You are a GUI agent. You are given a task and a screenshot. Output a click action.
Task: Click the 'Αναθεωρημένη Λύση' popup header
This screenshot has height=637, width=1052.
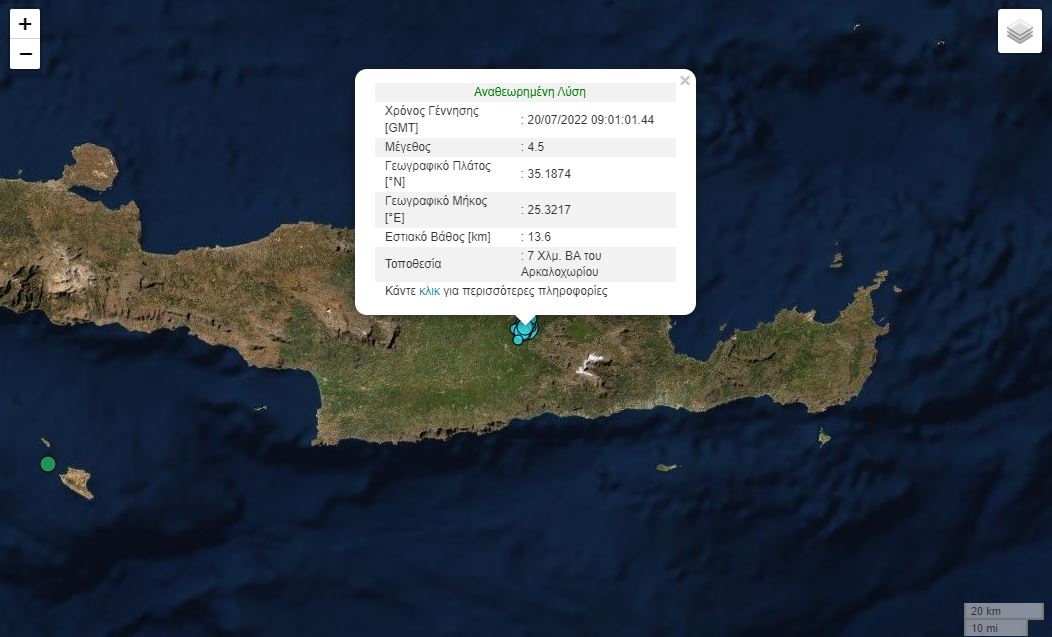pyautogui.click(x=529, y=91)
